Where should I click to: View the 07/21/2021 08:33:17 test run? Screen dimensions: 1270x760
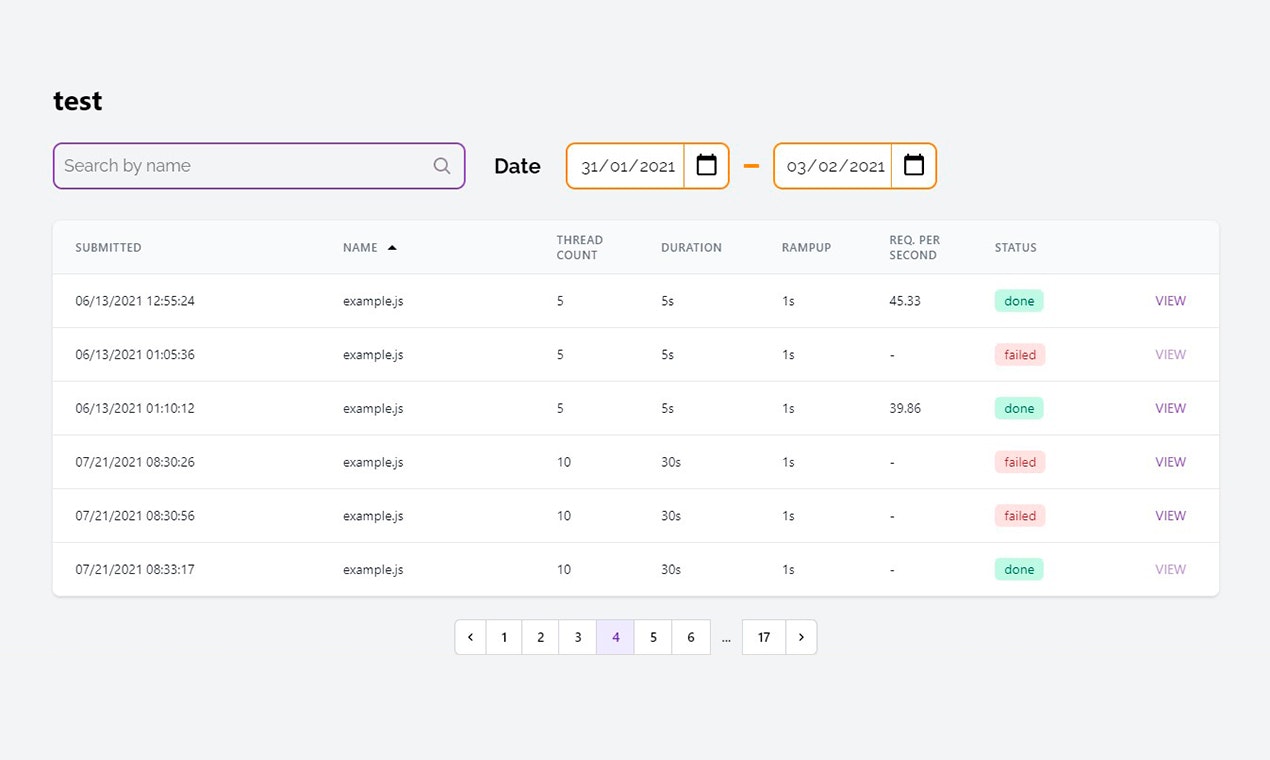(1170, 569)
